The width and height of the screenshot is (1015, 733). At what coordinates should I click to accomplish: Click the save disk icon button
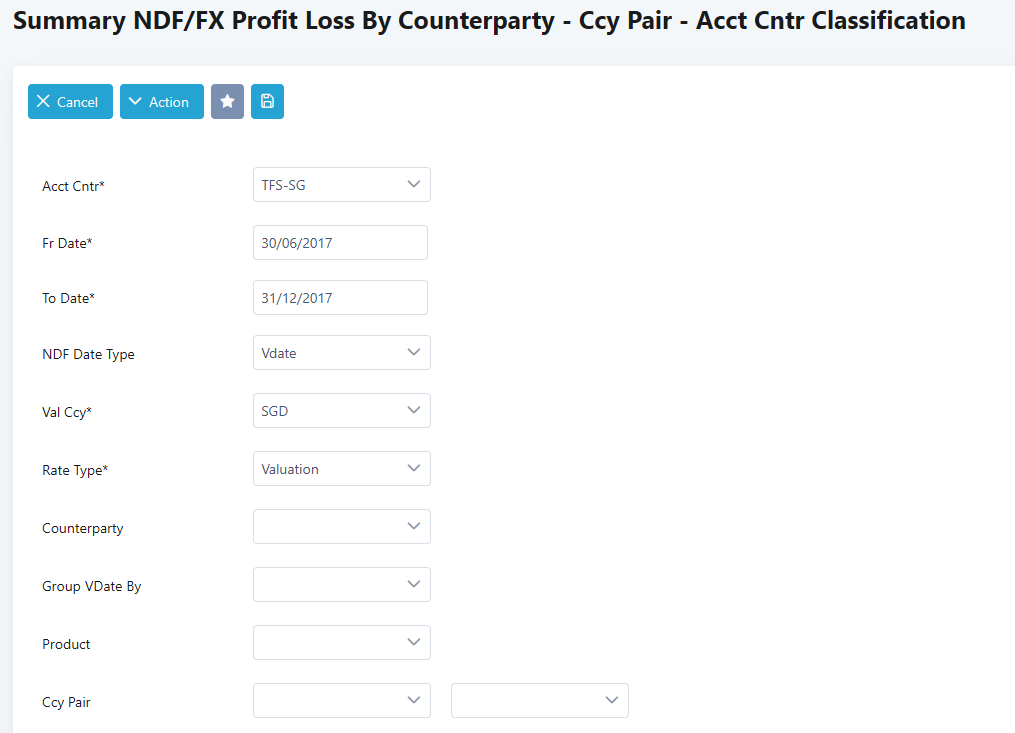[267, 102]
